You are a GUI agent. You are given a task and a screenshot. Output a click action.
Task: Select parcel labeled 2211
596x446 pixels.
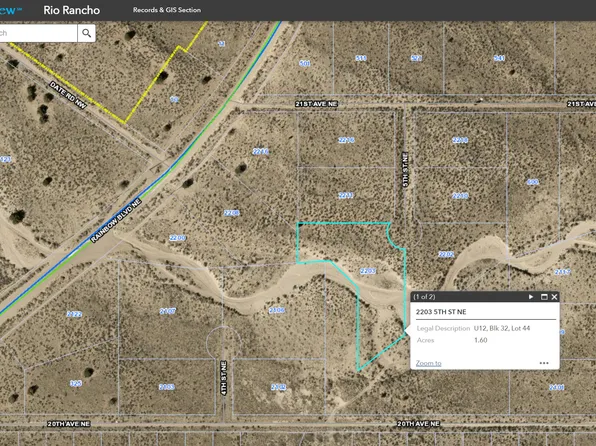(346, 195)
